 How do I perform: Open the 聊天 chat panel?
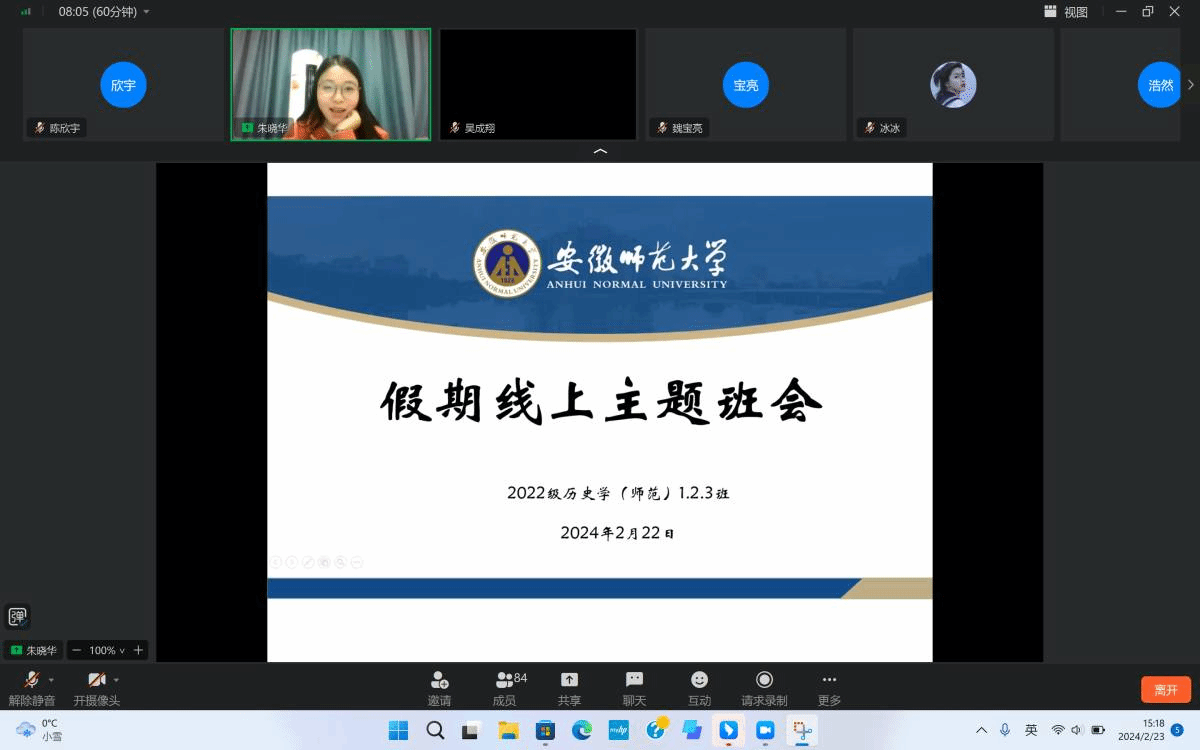pyautogui.click(x=634, y=681)
